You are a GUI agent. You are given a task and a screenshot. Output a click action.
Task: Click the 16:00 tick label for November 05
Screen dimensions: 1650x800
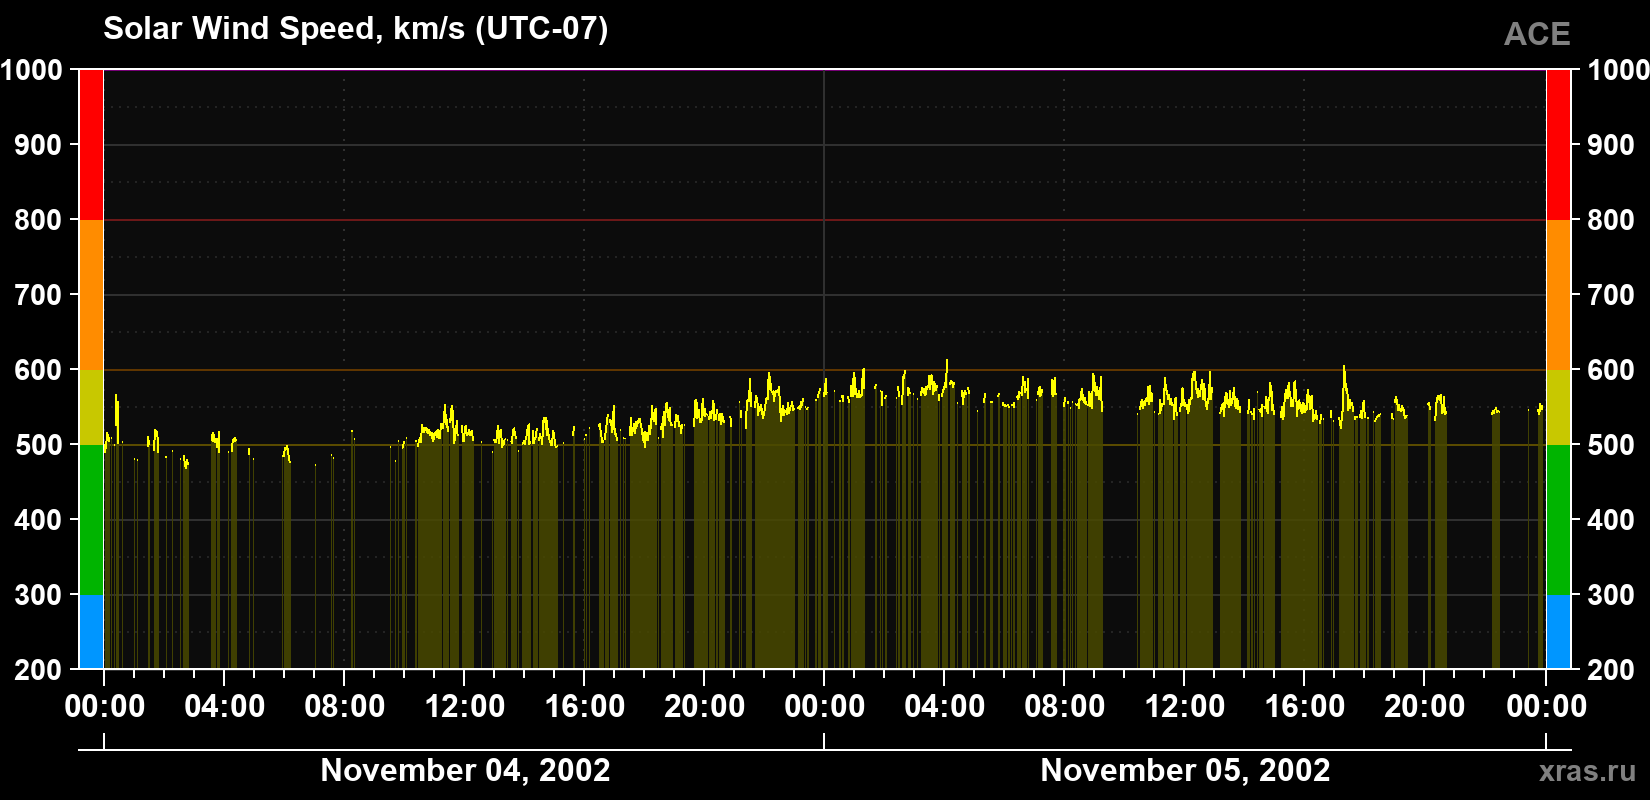pyautogui.click(x=1305, y=707)
